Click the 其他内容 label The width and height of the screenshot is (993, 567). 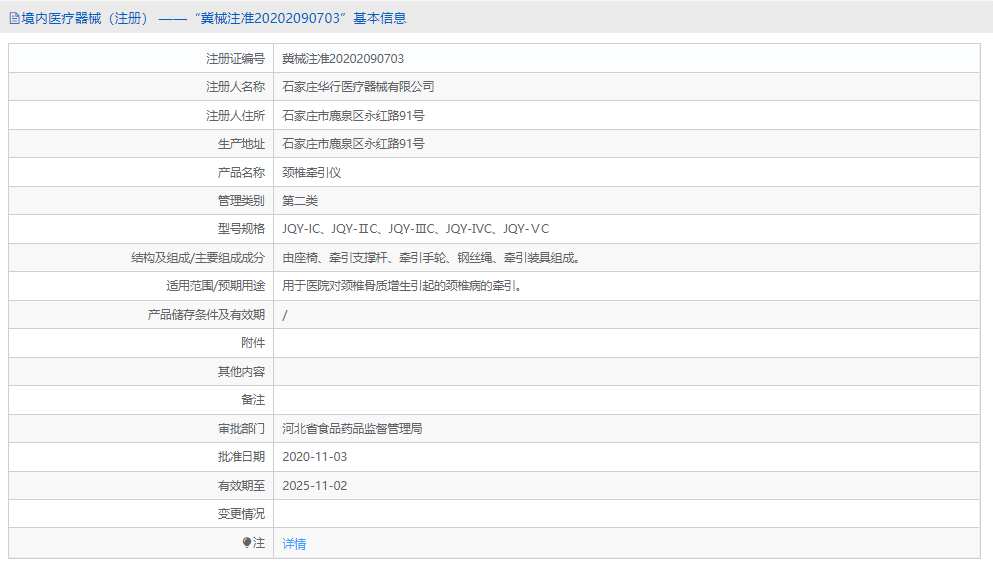[x=241, y=372]
